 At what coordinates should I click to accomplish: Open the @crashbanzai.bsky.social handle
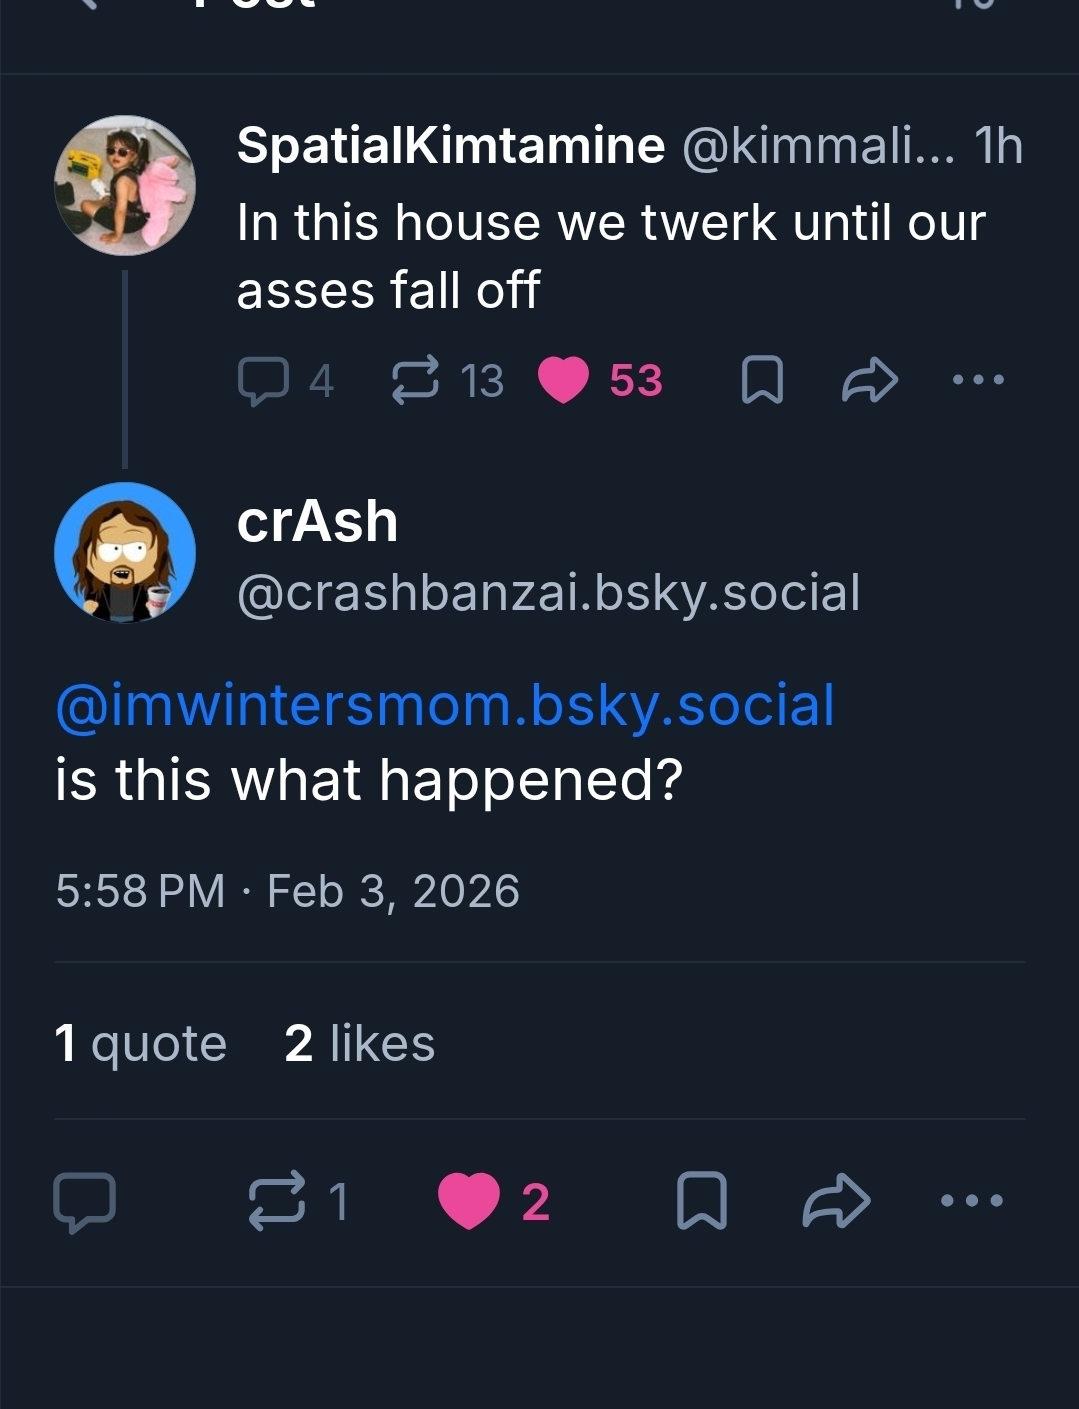point(548,593)
